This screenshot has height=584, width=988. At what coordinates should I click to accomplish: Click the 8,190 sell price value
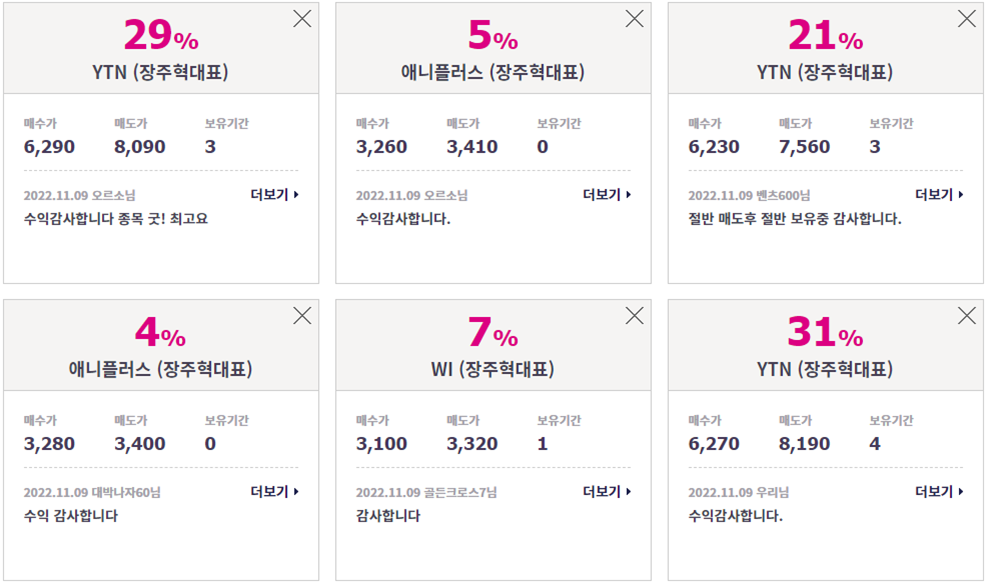tap(804, 444)
